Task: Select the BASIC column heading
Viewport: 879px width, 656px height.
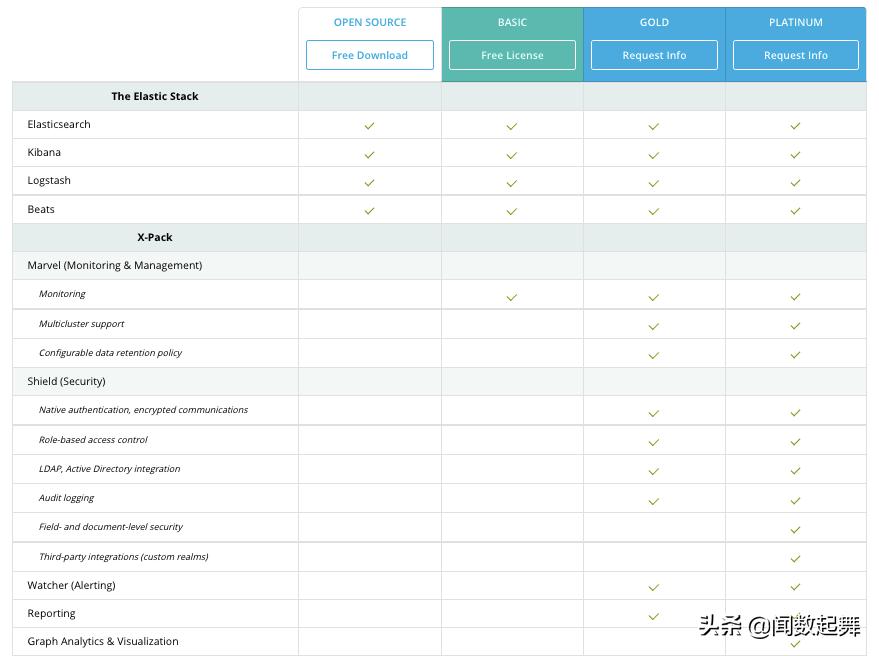Action: point(512,22)
